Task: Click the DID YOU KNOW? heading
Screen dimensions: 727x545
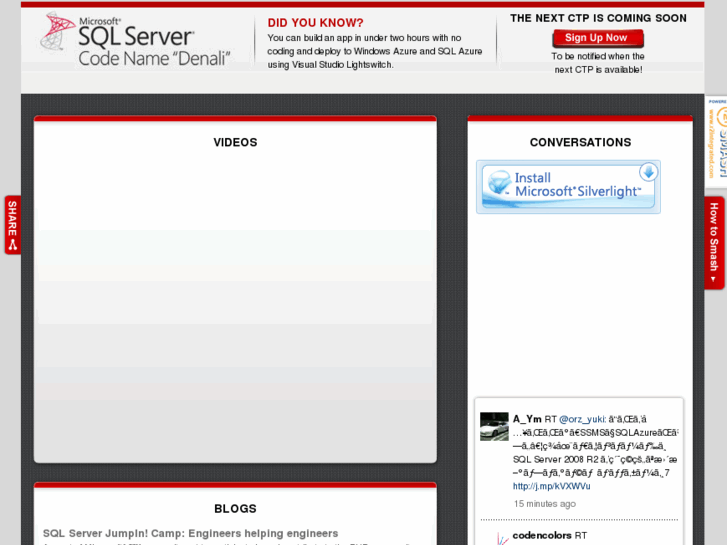Action: click(x=315, y=23)
